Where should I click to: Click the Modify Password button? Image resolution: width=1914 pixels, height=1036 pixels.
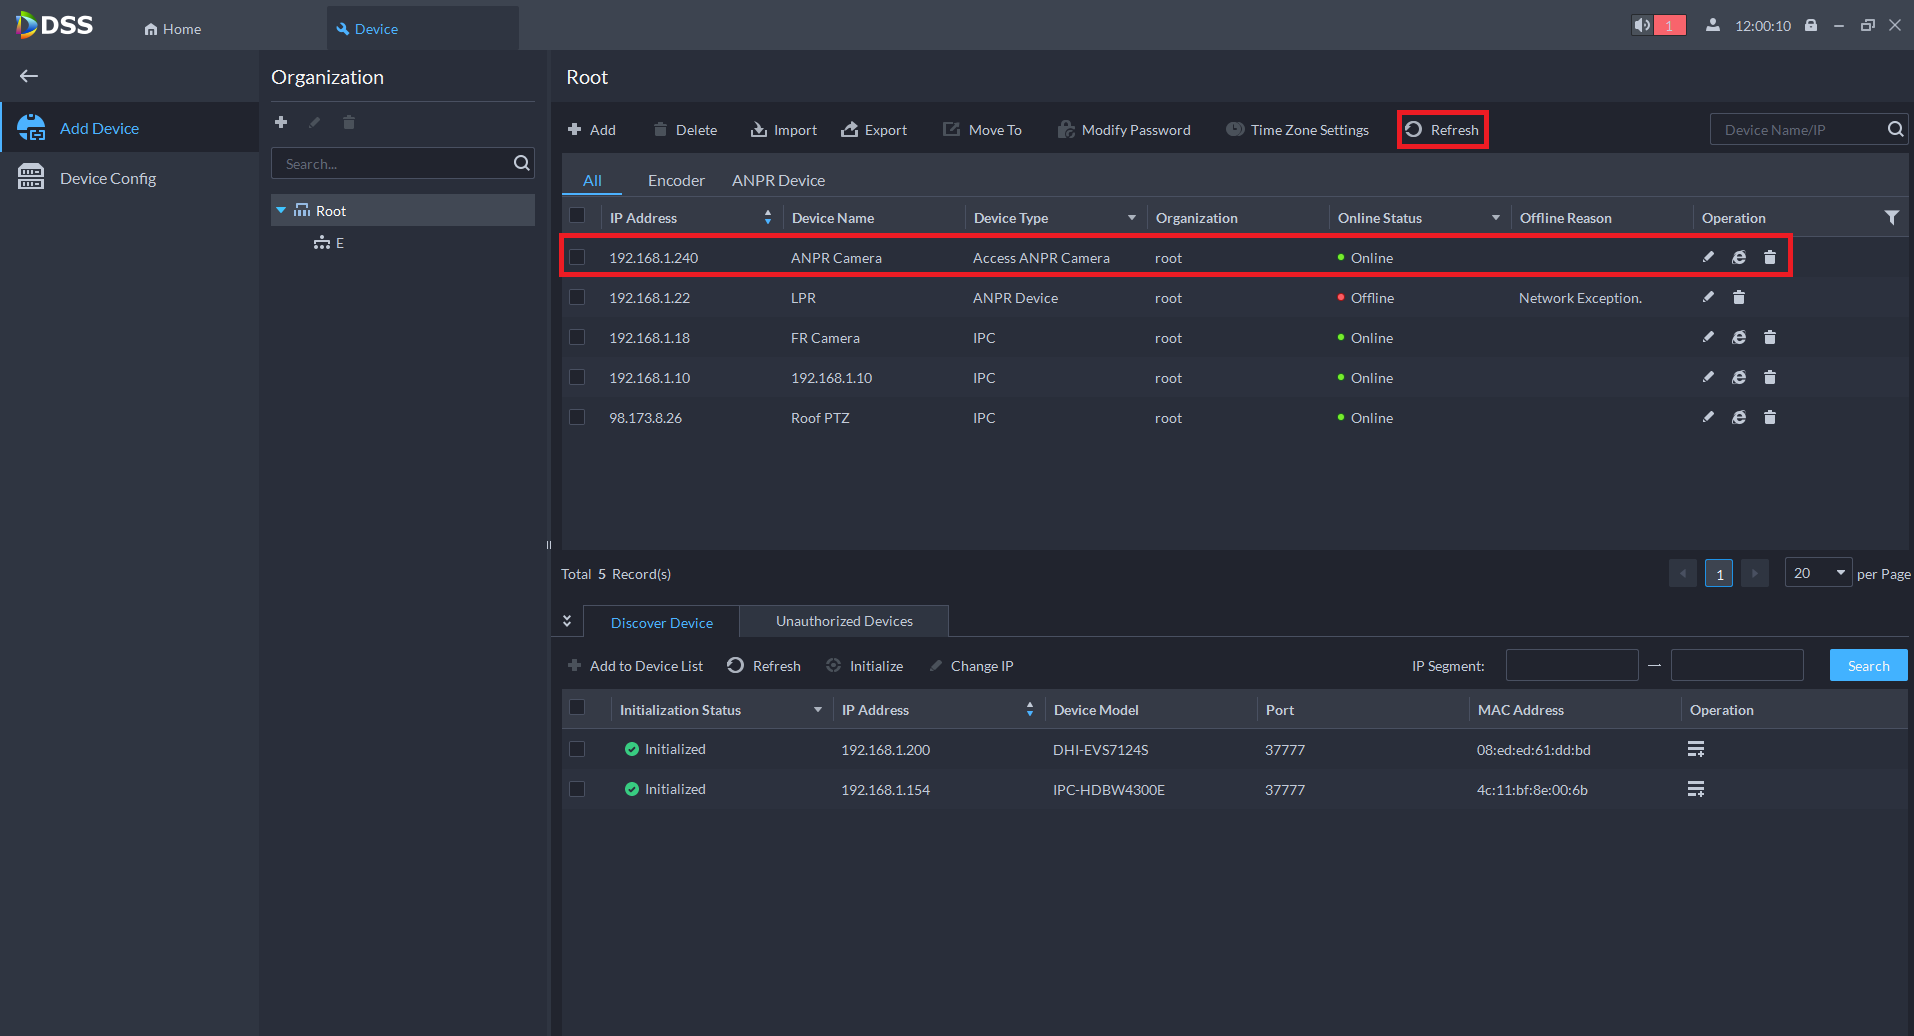[x=1124, y=130]
